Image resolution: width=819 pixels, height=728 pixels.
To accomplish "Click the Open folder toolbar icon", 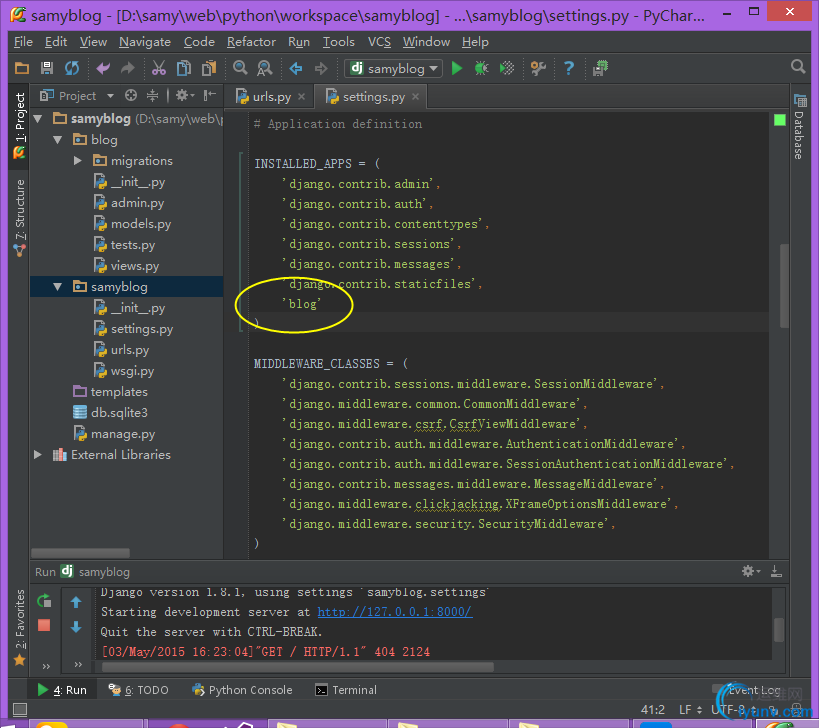I will click(x=21, y=68).
